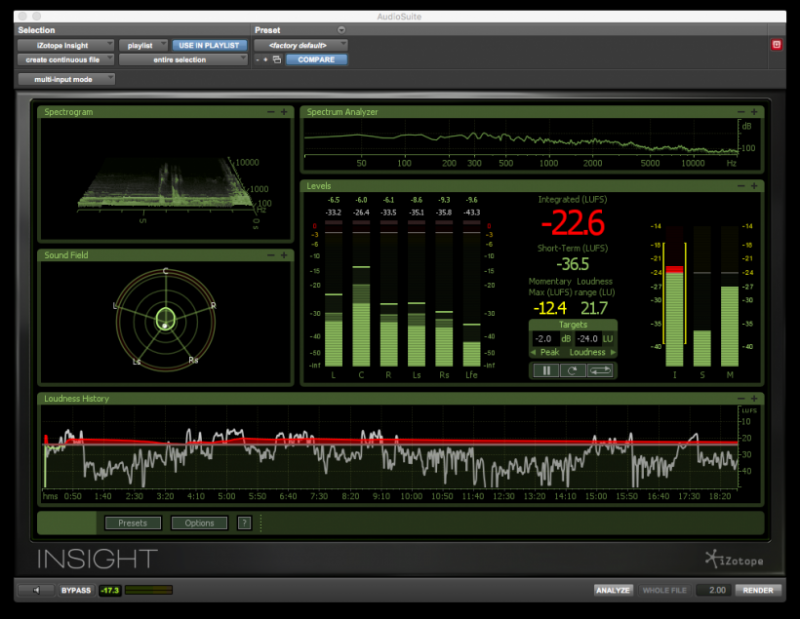Image resolution: width=800 pixels, height=619 pixels.
Task: Toggle the BYPASS button
Action: pyautogui.click(x=76, y=590)
